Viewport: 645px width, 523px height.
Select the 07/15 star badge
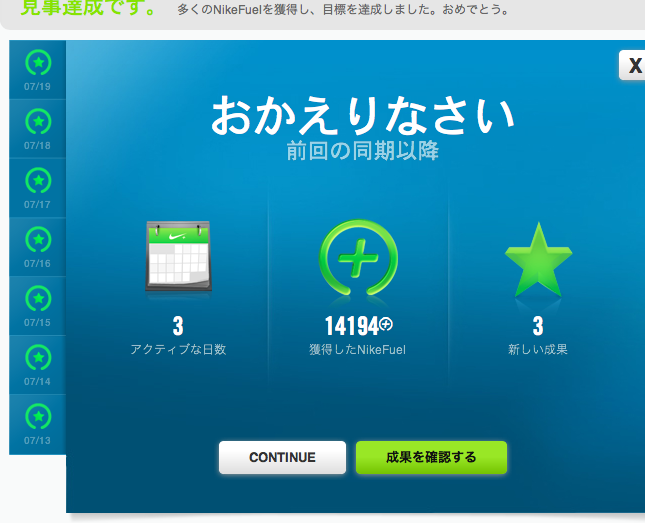(x=37, y=299)
